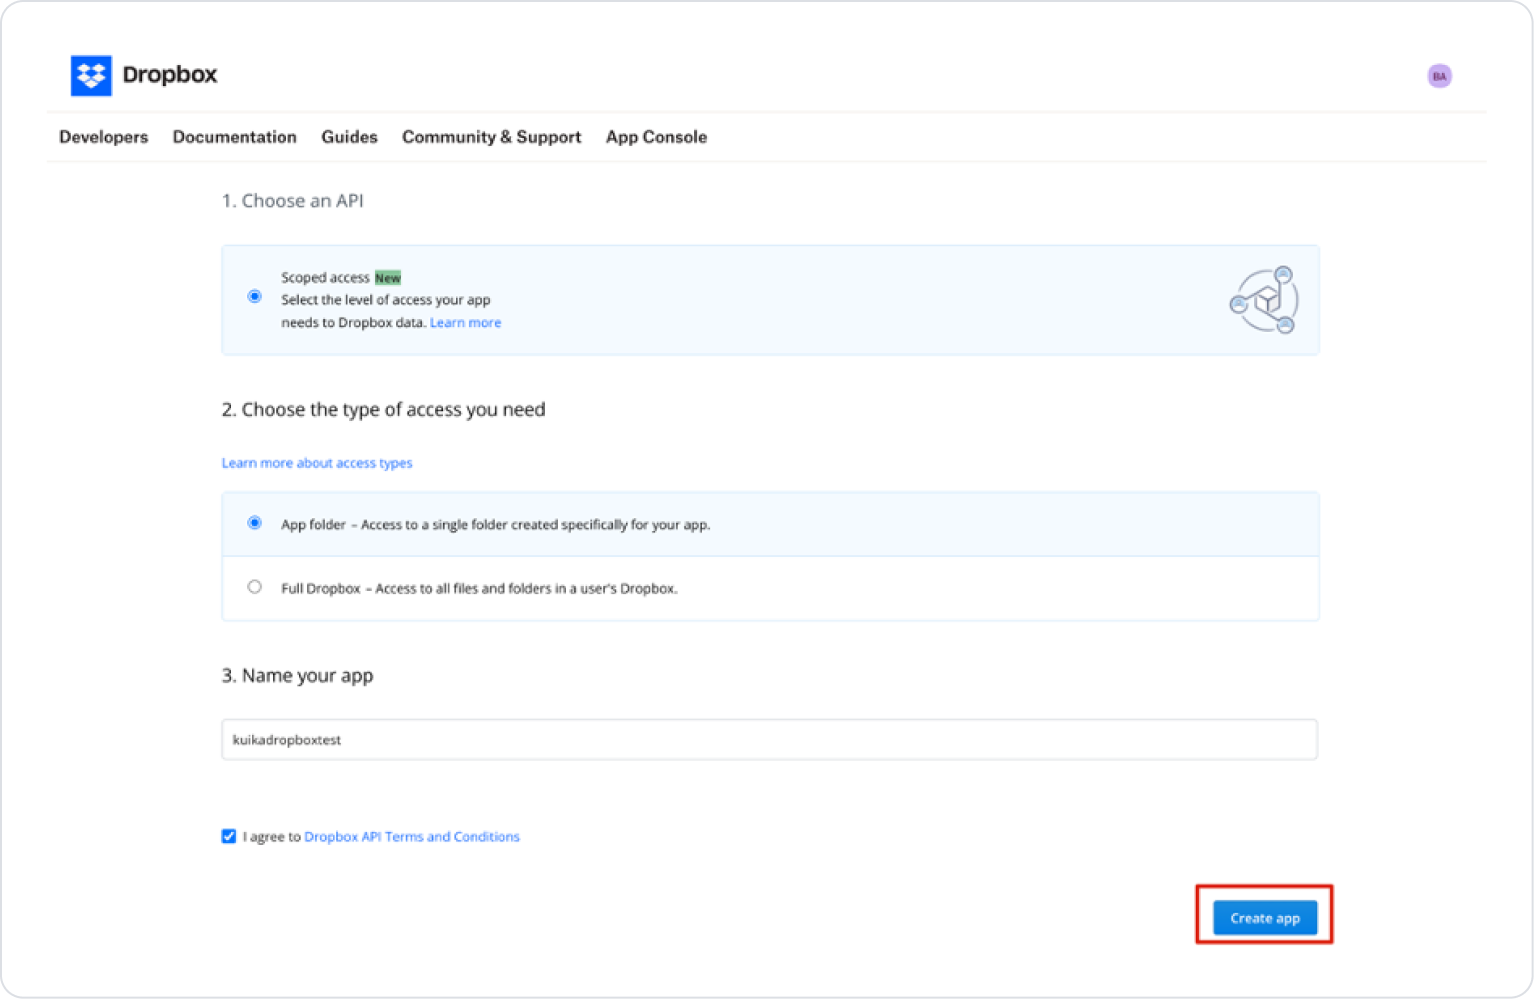Click the Dropbox logo icon
This screenshot has width=1534, height=999.
coord(91,75)
